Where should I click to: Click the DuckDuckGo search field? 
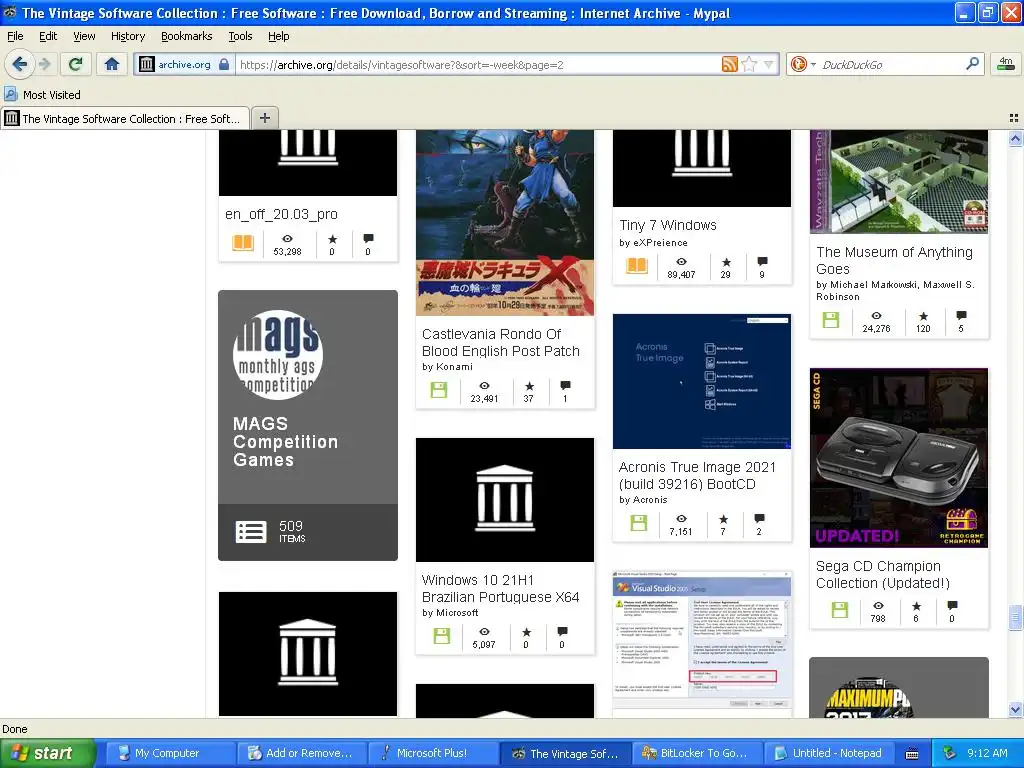point(889,65)
